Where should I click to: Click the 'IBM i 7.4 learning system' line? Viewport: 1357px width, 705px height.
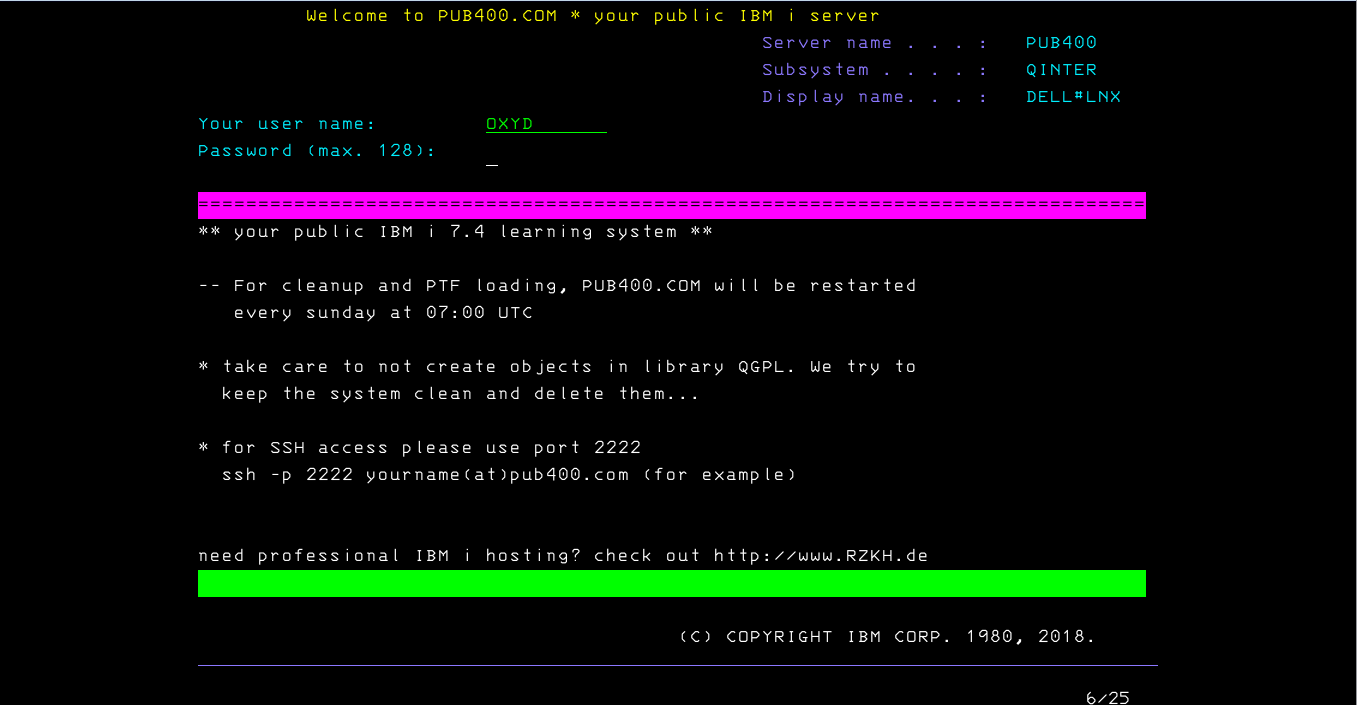(455, 232)
